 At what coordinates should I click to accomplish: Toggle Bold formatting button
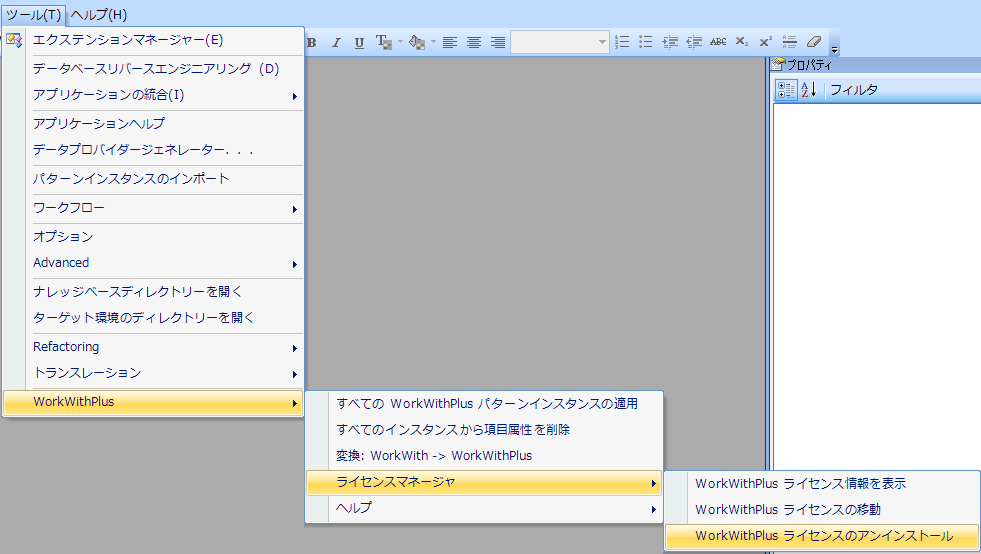311,42
